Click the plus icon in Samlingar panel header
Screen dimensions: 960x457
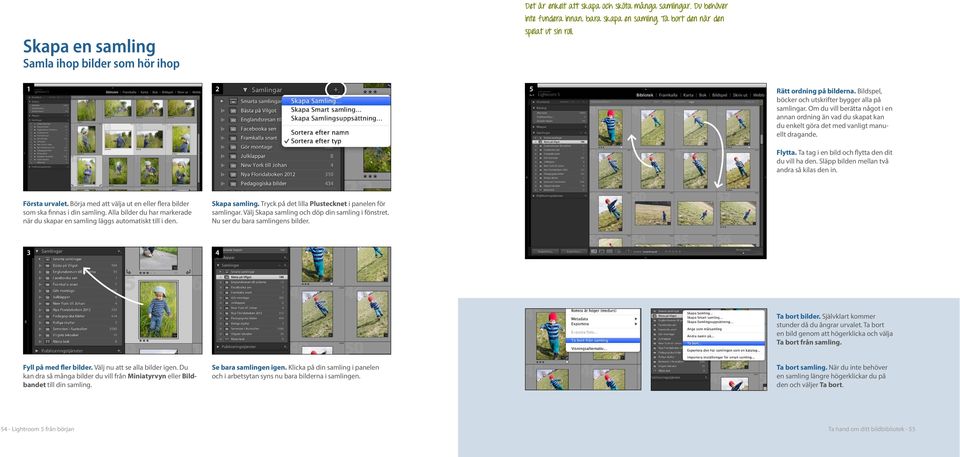coord(336,89)
